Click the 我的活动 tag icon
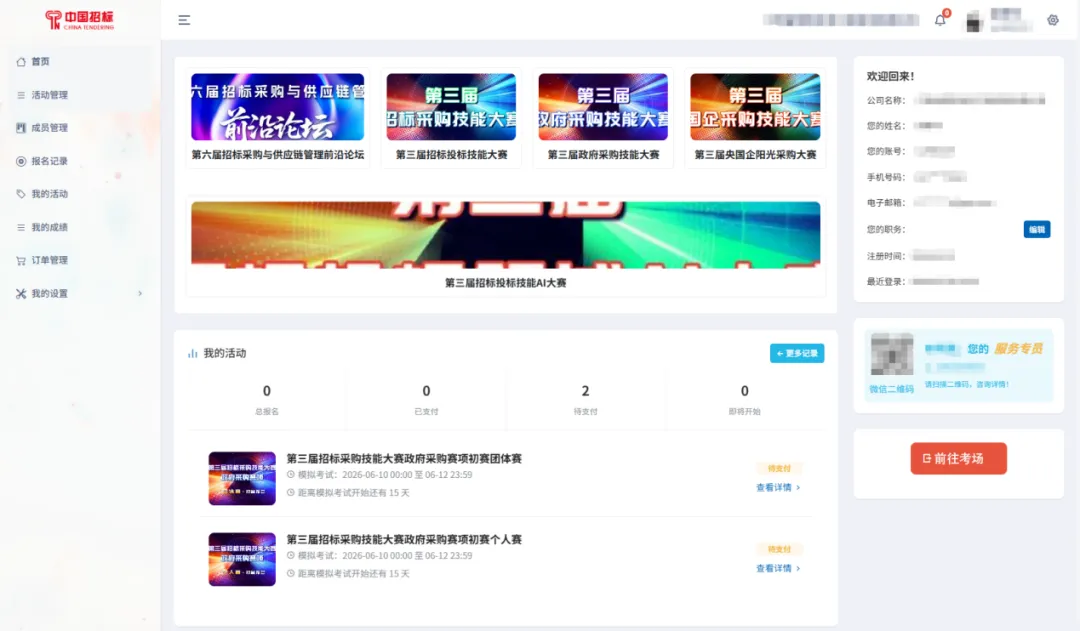1080x631 pixels. pyautogui.click(x=21, y=194)
